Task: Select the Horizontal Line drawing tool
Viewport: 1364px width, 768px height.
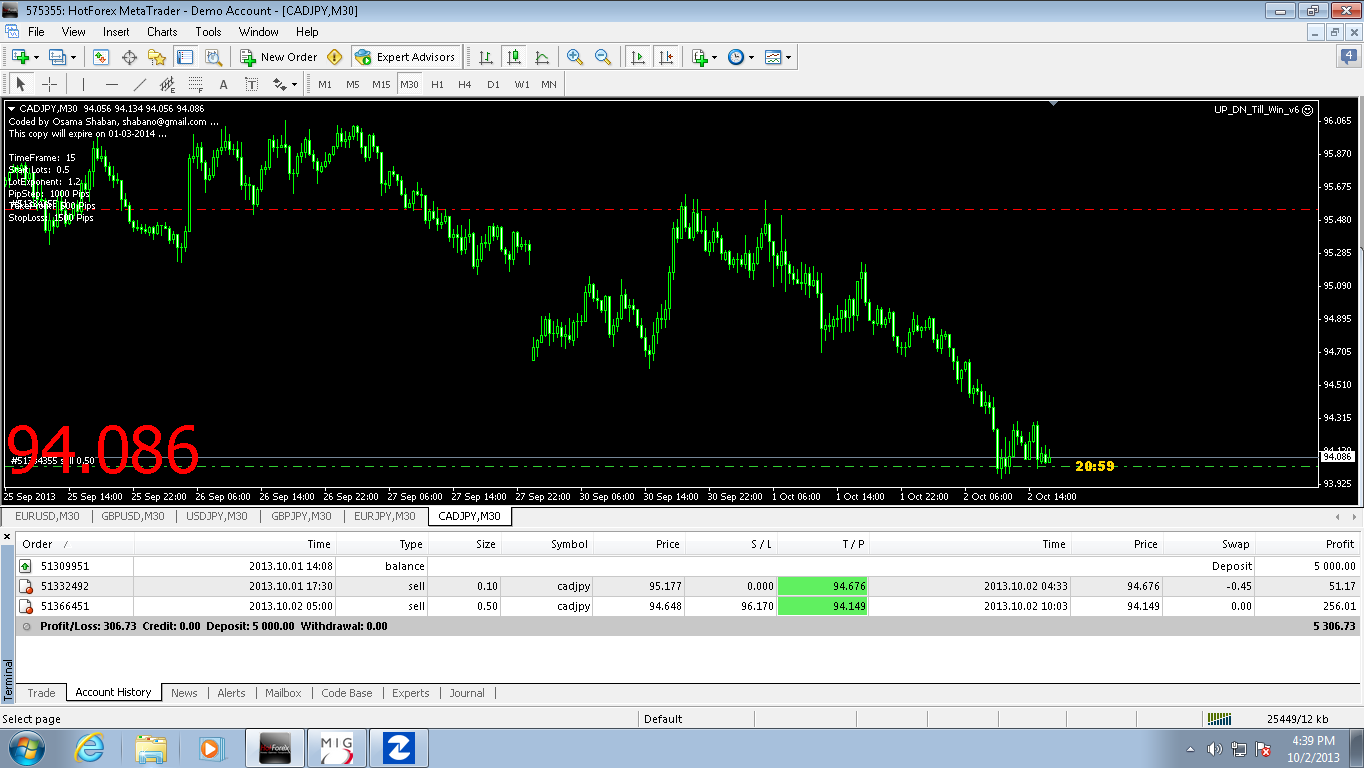Action: (x=111, y=84)
